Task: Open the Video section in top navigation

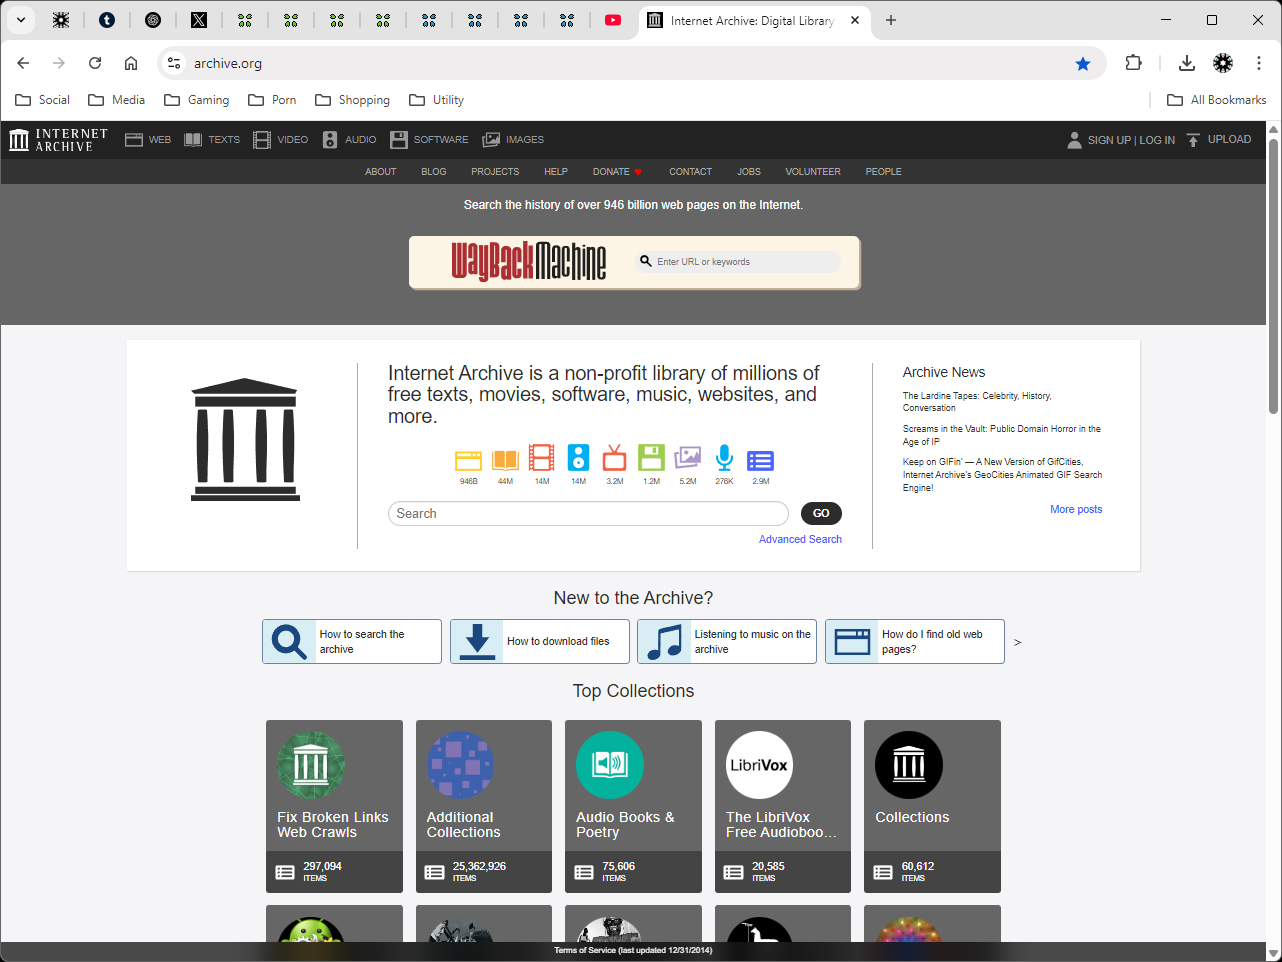Action: [x=281, y=140]
